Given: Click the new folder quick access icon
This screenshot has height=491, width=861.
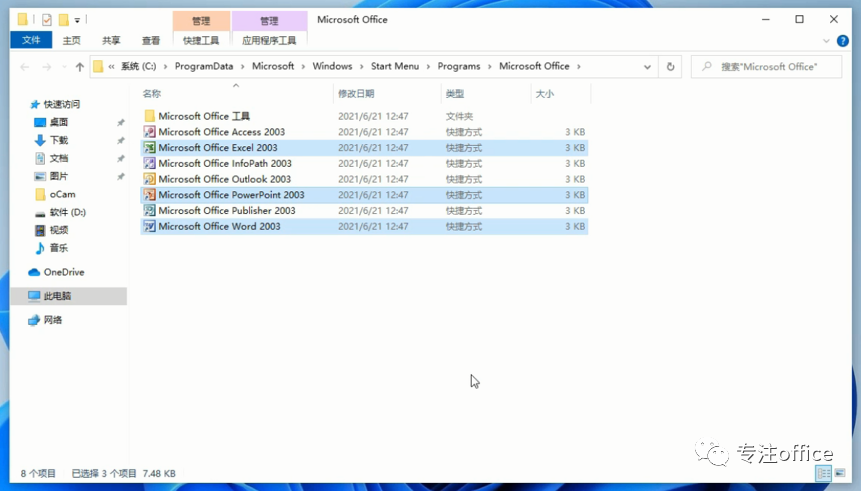Looking at the screenshot, I should point(64,20).
